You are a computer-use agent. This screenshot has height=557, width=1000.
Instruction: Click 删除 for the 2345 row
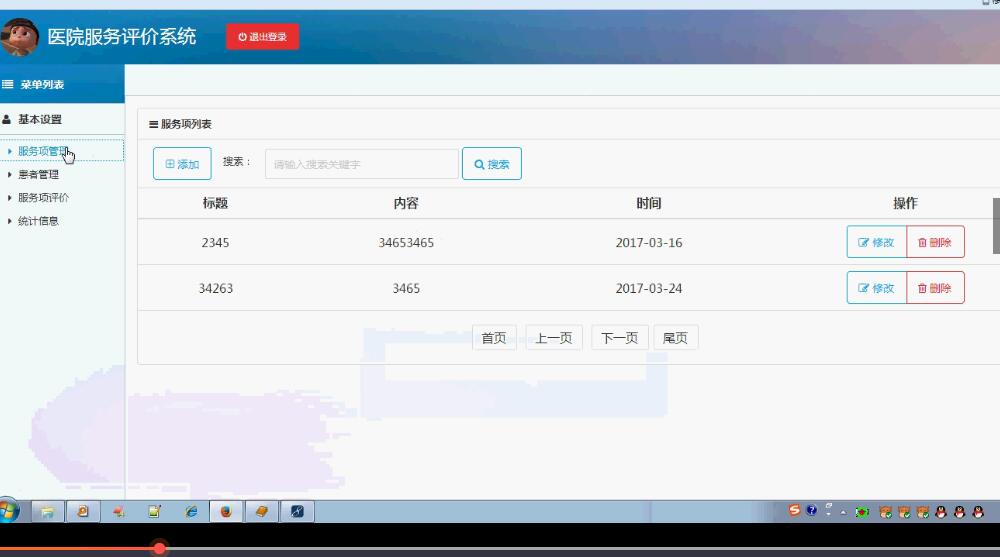point(935,242)
